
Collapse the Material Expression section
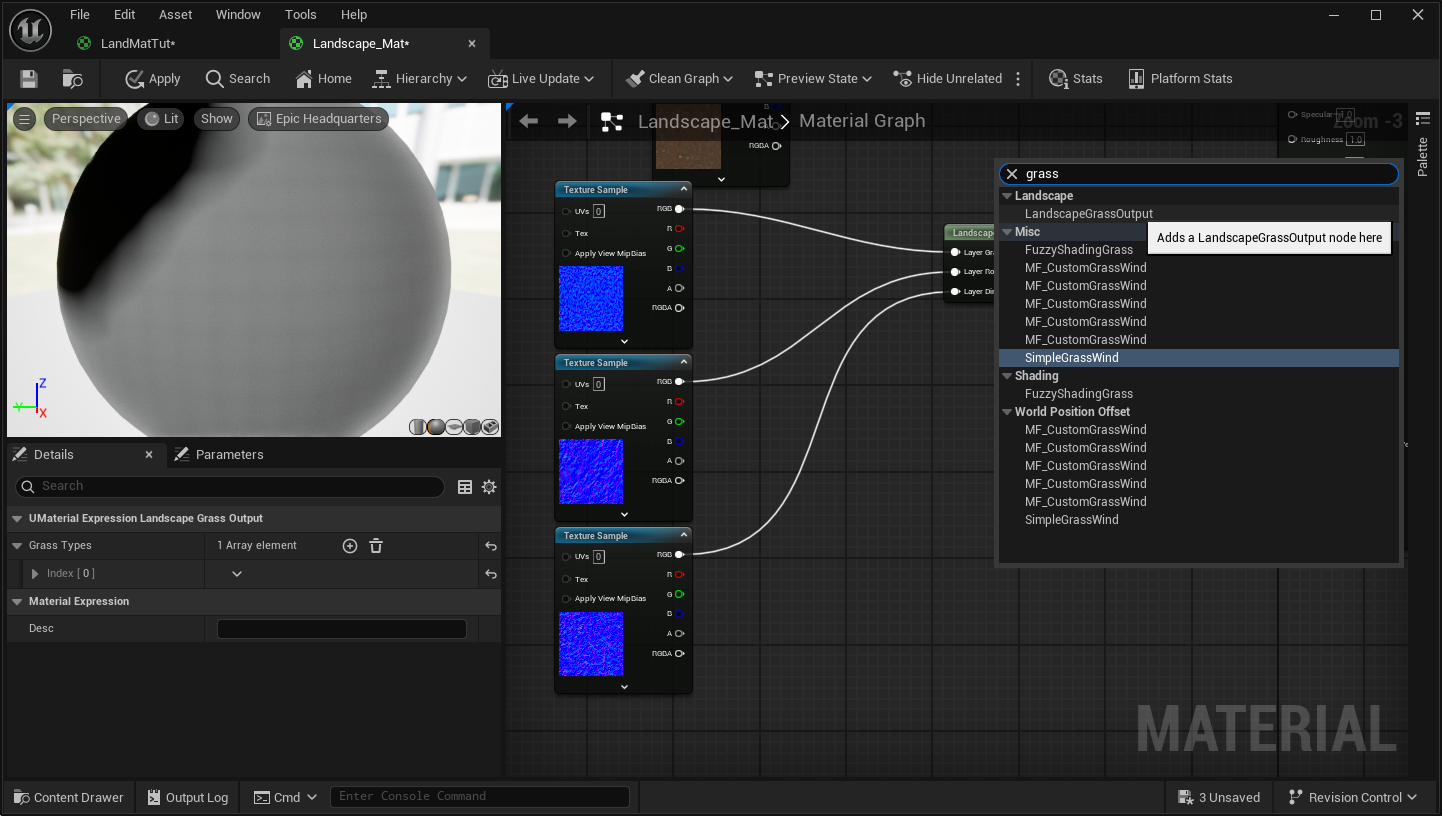[17, 602]
